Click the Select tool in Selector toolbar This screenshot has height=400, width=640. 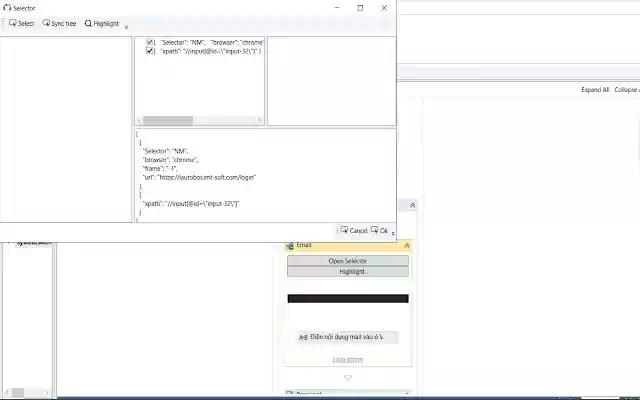tap(21, 23)
